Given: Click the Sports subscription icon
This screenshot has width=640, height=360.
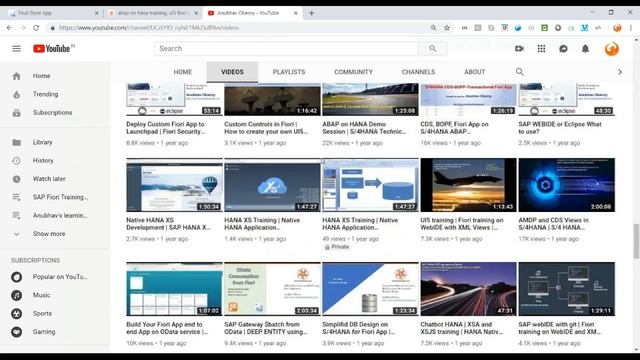Looking at the screenshot, I should click(16, 313).
